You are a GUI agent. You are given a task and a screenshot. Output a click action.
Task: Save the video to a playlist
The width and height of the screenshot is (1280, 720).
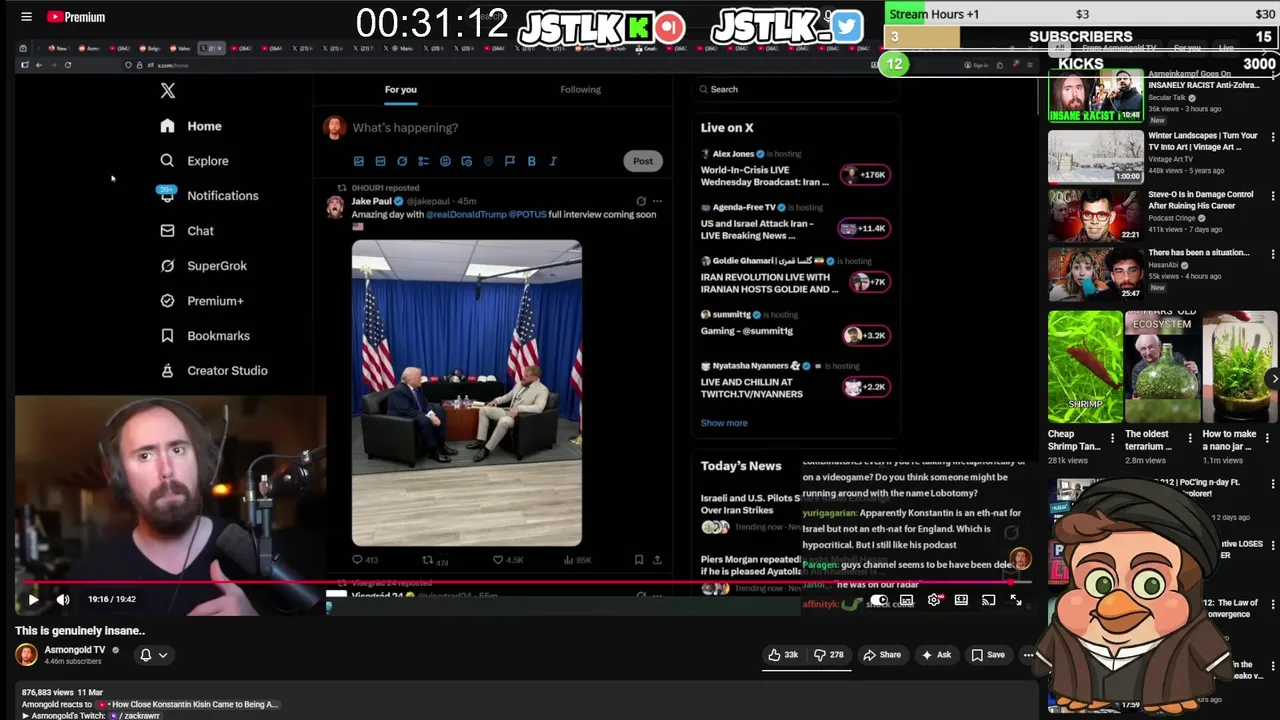[988, 655]
